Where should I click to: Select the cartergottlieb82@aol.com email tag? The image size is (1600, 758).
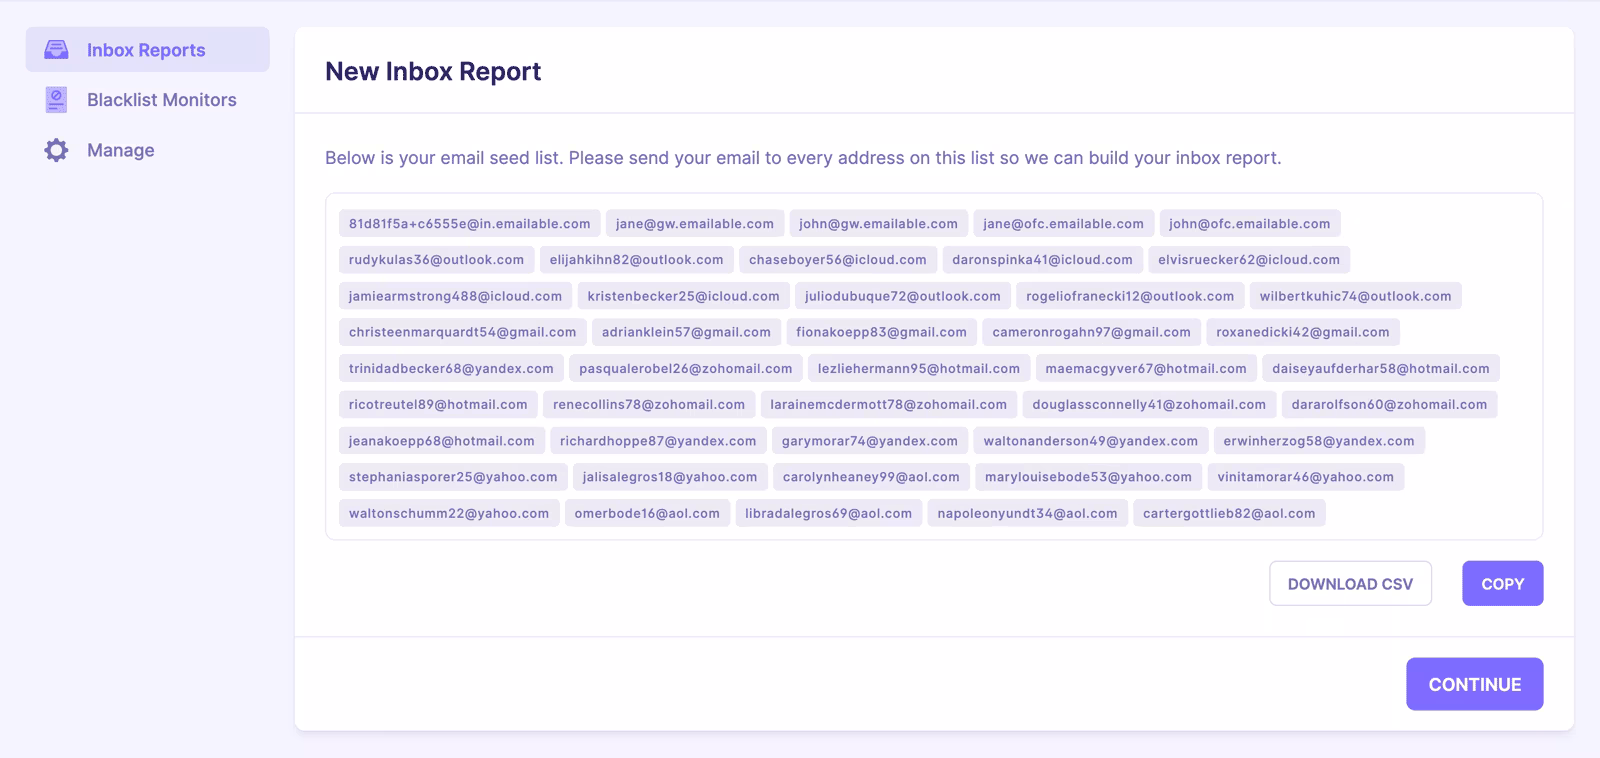[1229, 514]
